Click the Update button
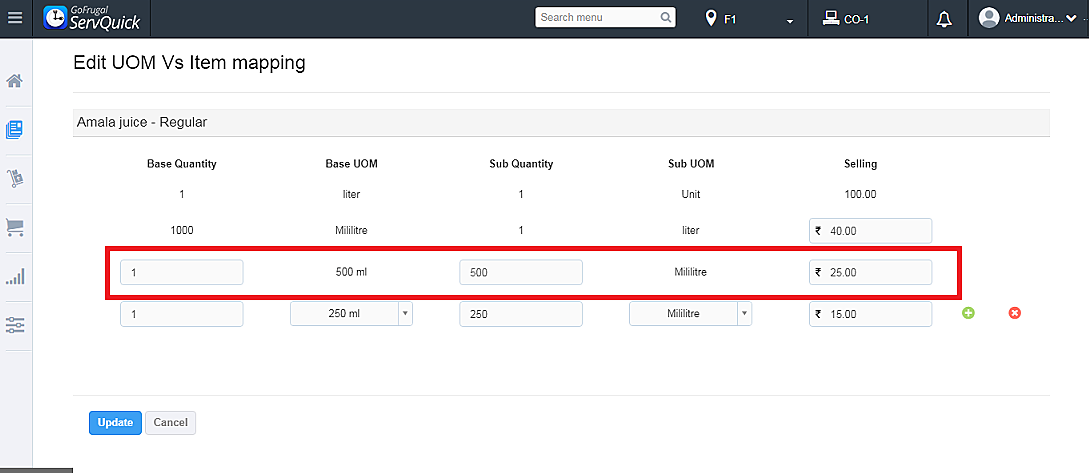 click(x=115, y=422)
